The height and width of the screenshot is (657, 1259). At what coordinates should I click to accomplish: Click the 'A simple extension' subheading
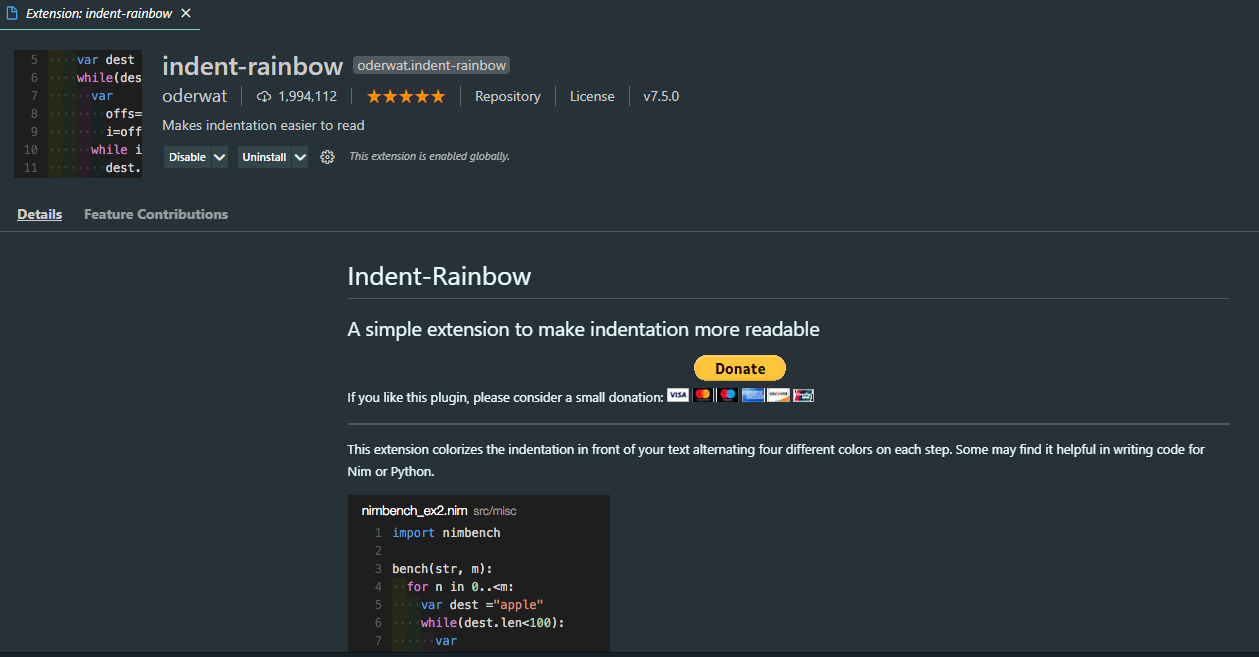click(583, 329)
